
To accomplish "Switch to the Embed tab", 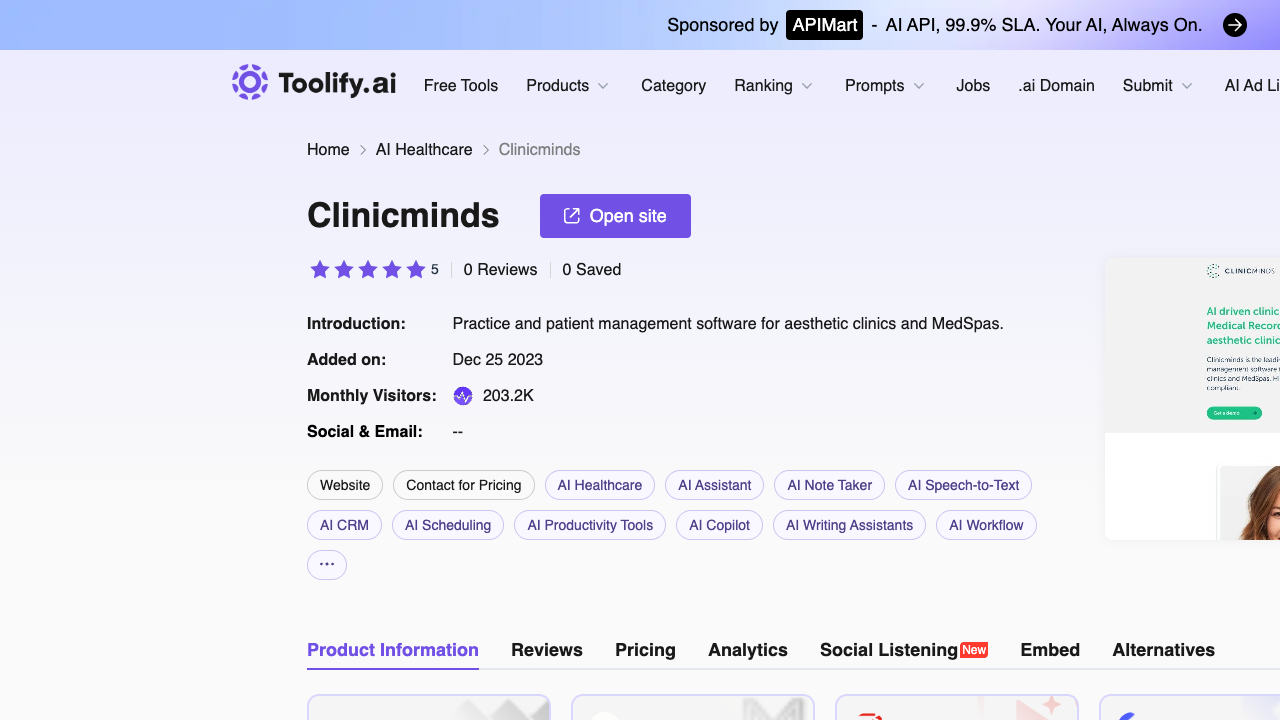I will (x=1050, y=650).
